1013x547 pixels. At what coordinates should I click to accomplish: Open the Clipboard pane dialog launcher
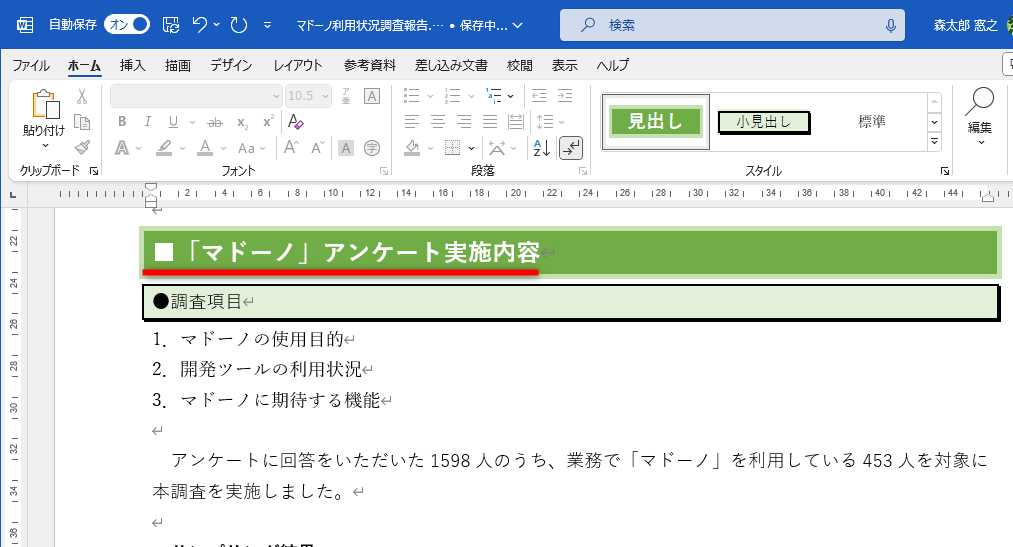point(94,171)
